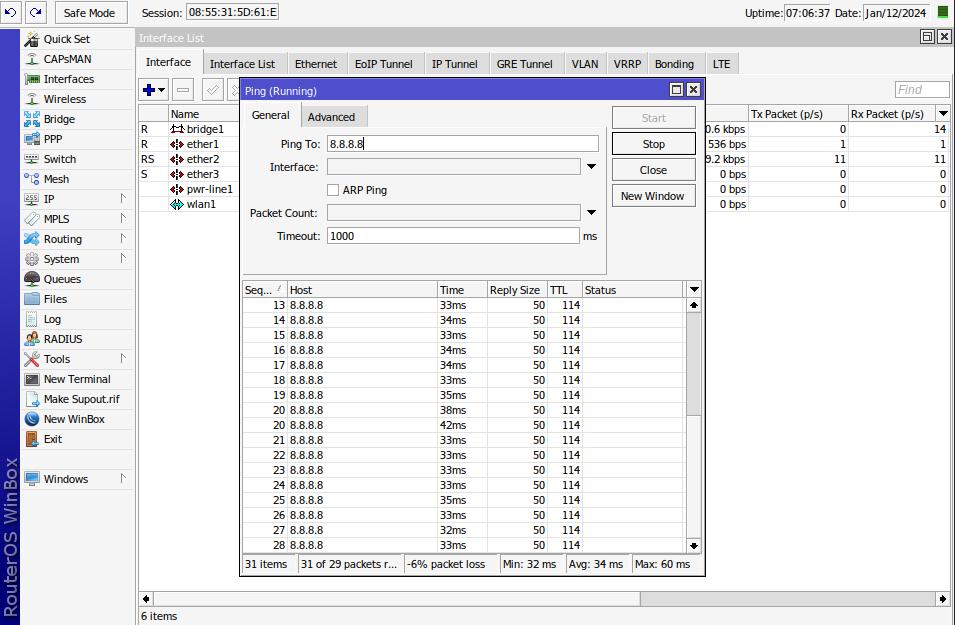Select the General ping tab

coord(270,115)
